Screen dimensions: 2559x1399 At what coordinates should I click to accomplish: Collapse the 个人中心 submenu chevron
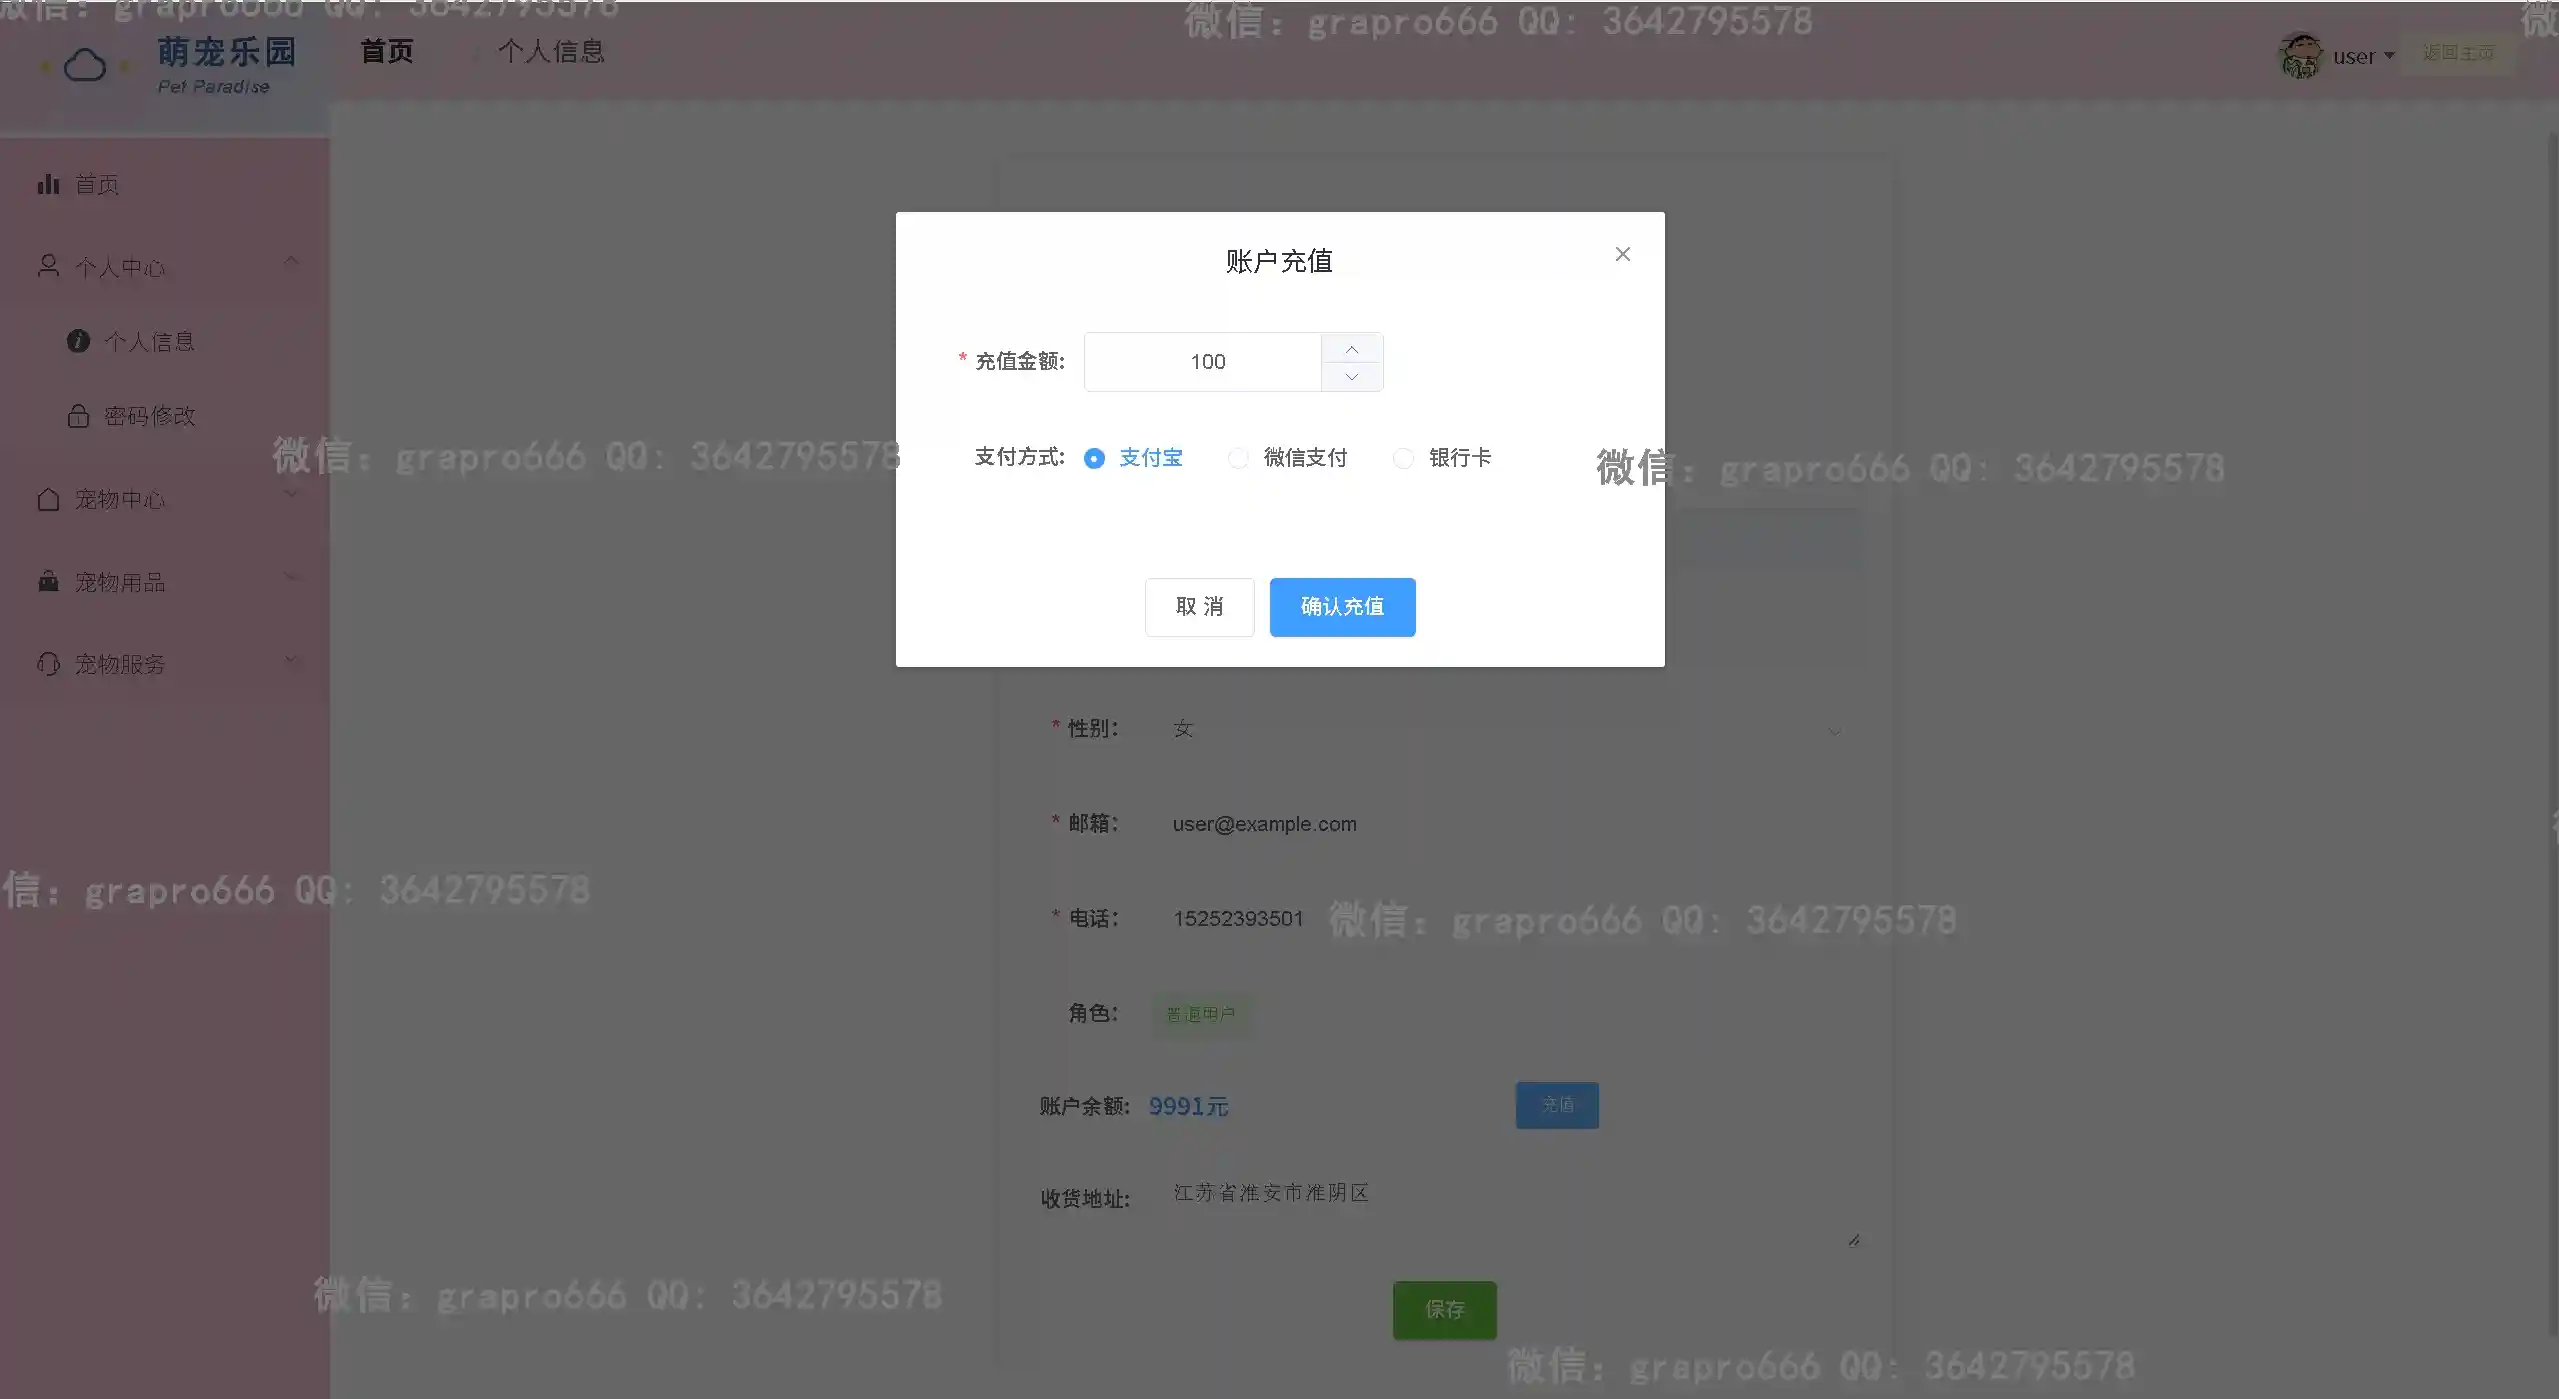(x=291, y=262)
